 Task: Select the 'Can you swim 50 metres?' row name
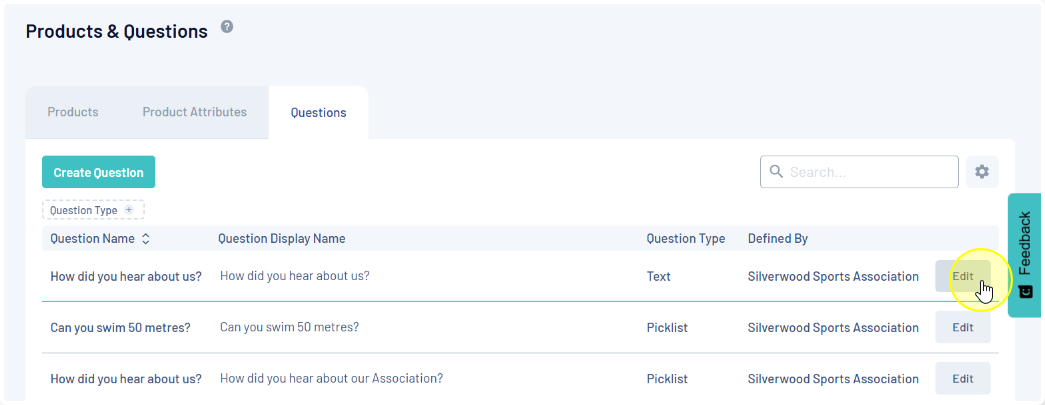(120, 328)
